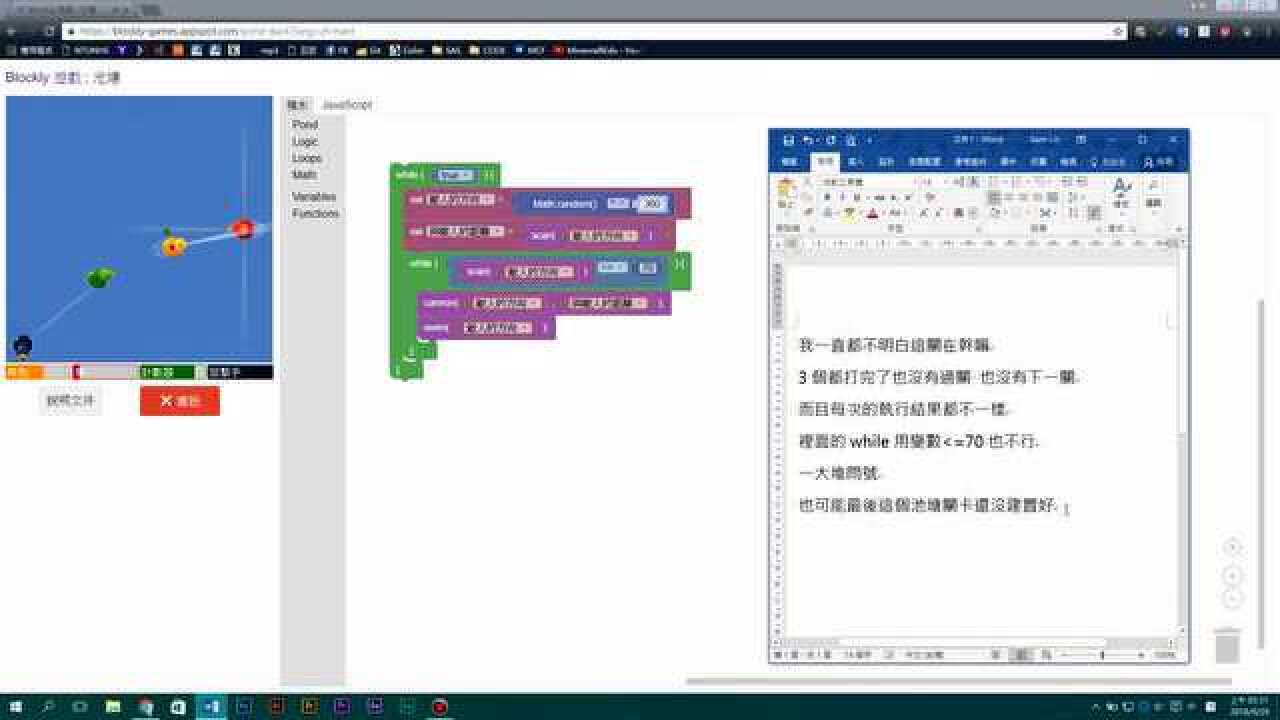Switch to the JavaScript tab in Blockly
The width and height of the screenshot is (1280, 720).
[349, 104]
